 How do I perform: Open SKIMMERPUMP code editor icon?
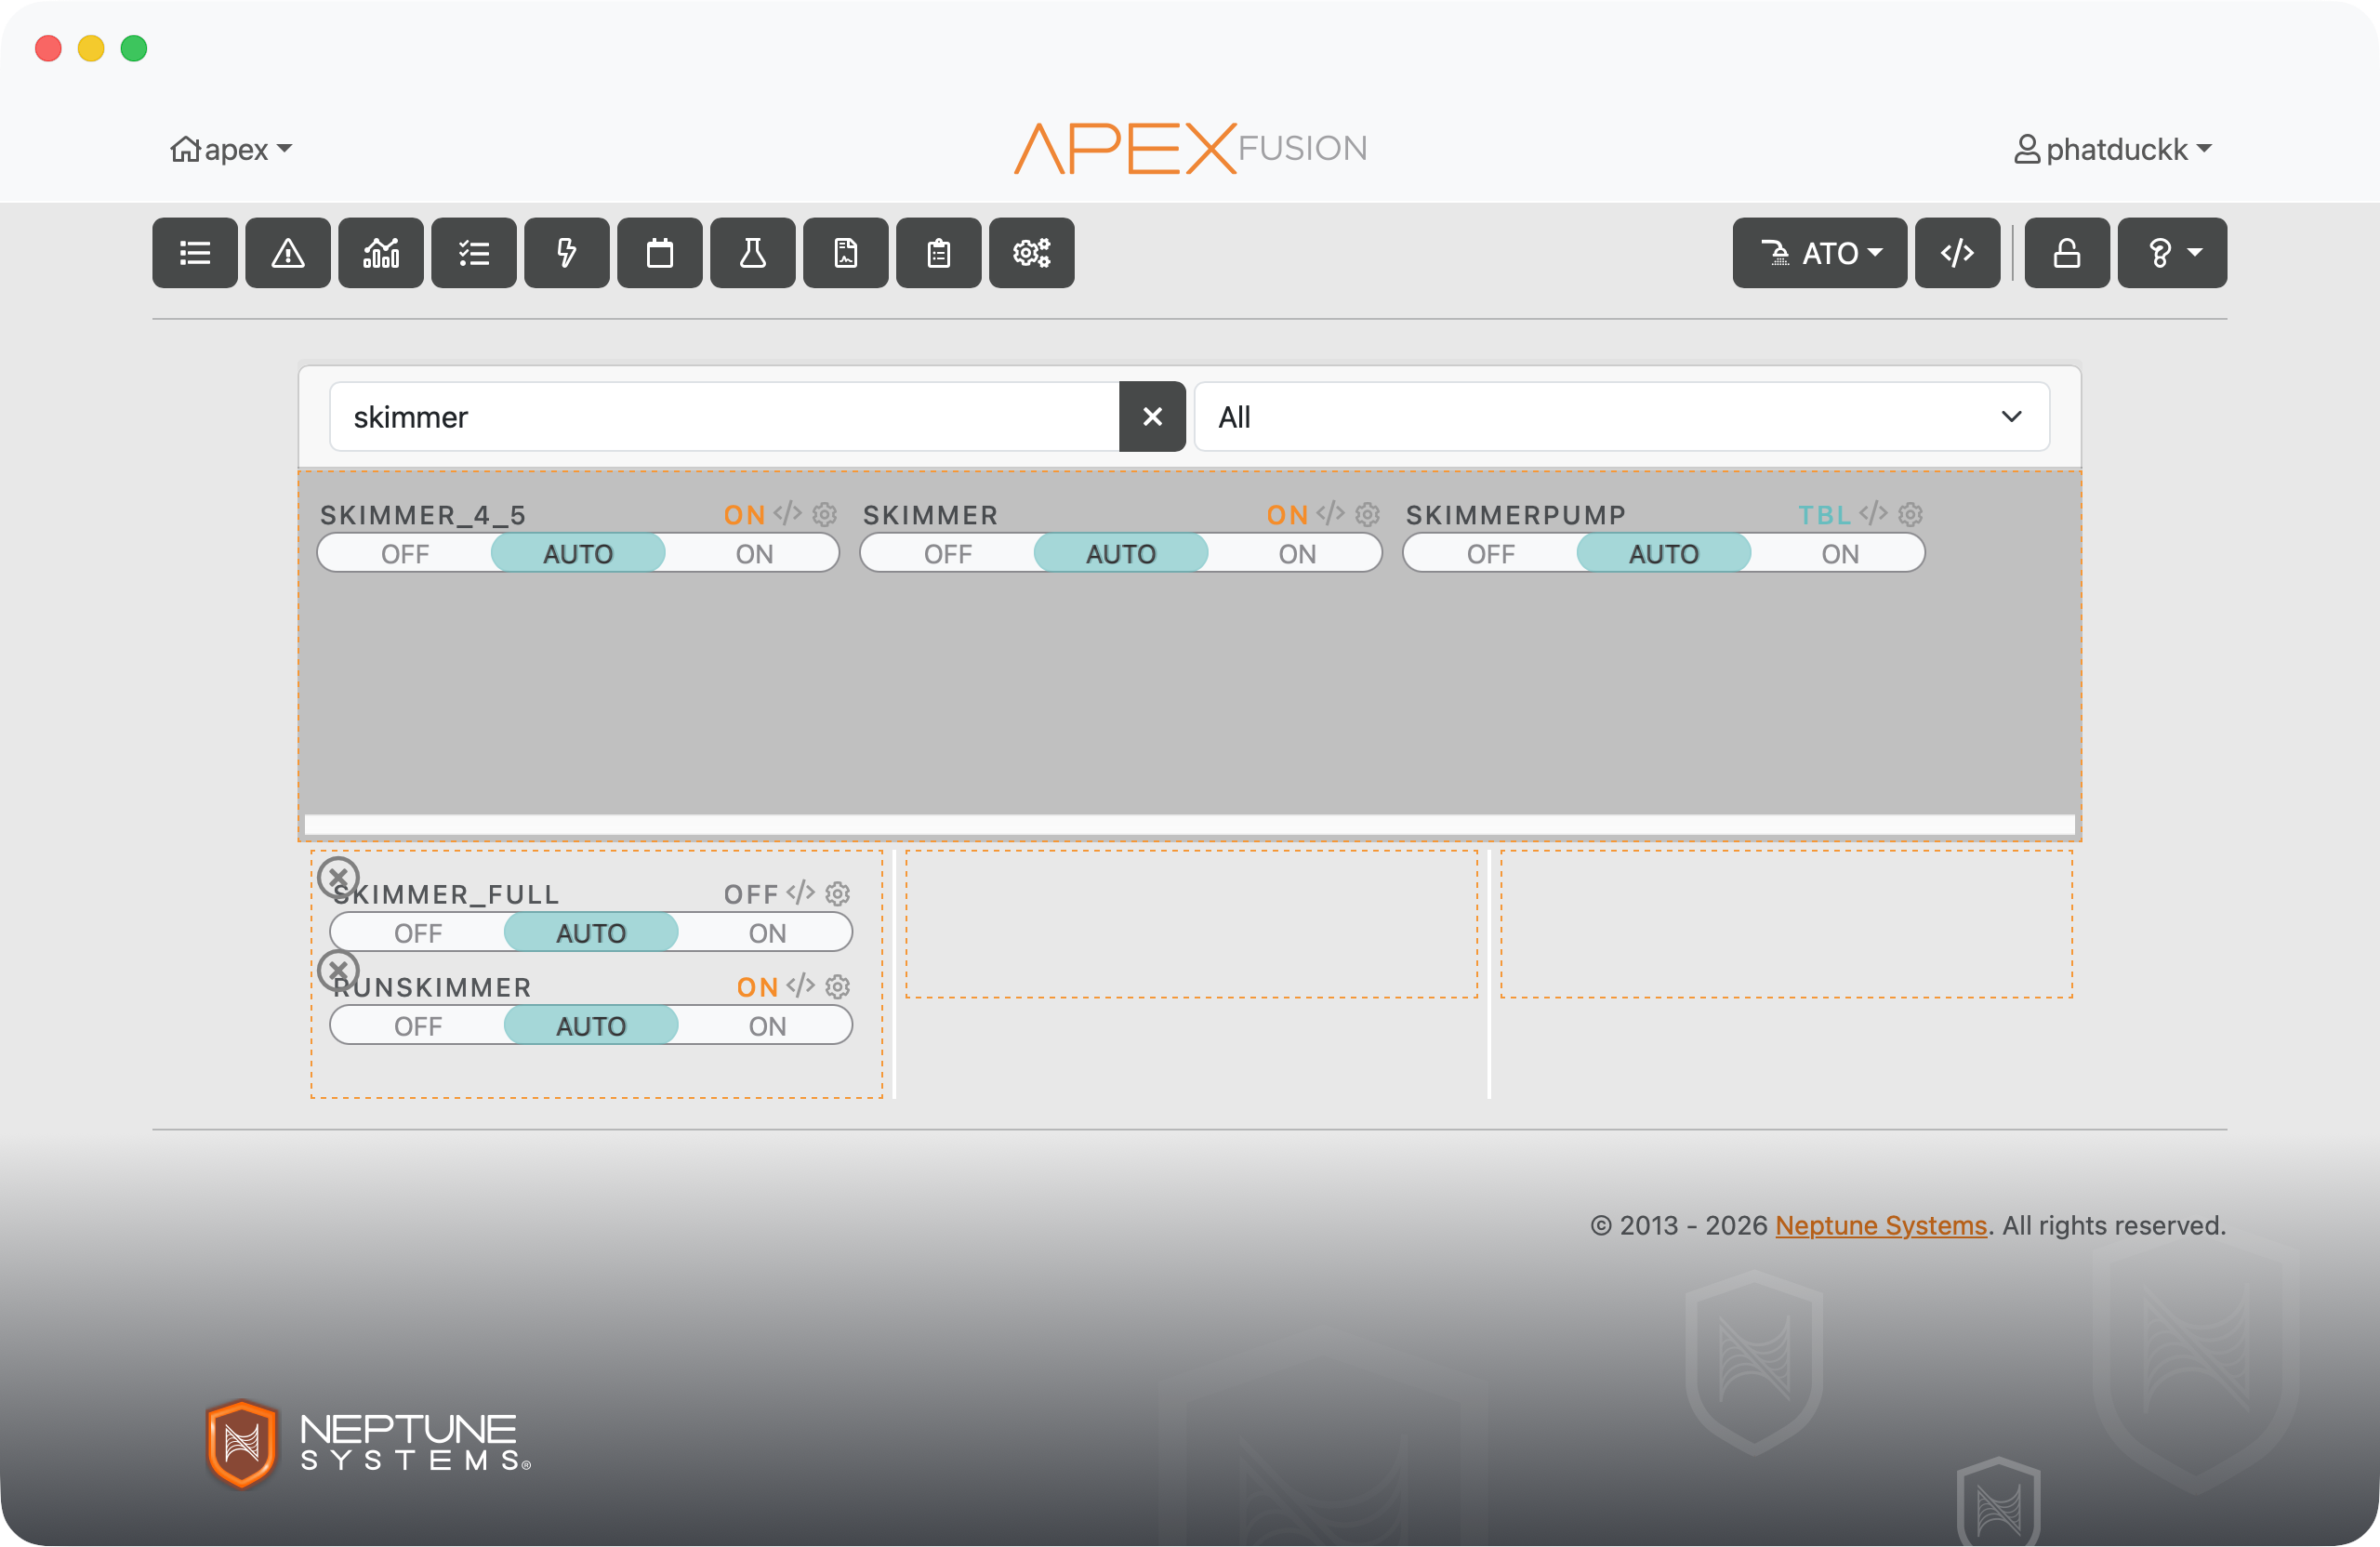tap(1874, 514)
